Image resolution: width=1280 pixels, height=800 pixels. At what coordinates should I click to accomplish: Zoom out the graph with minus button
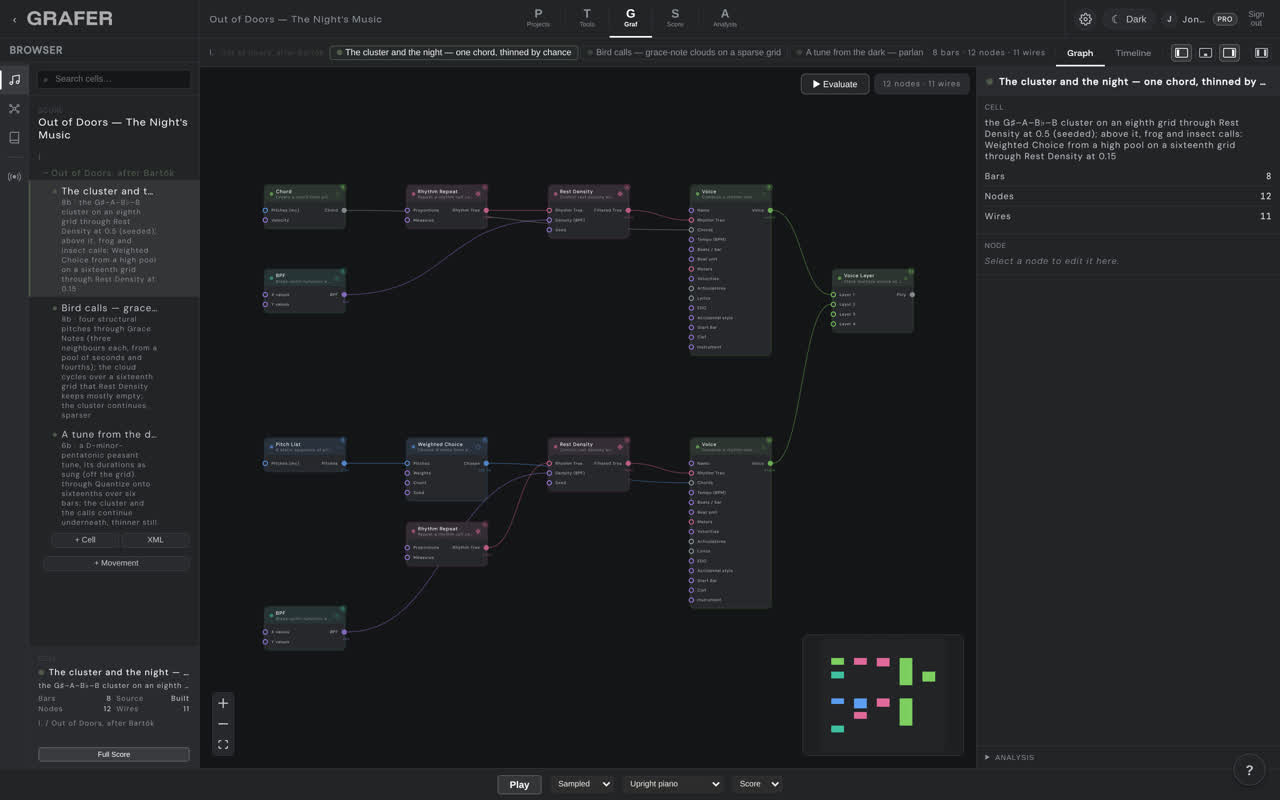click(223, 724)
